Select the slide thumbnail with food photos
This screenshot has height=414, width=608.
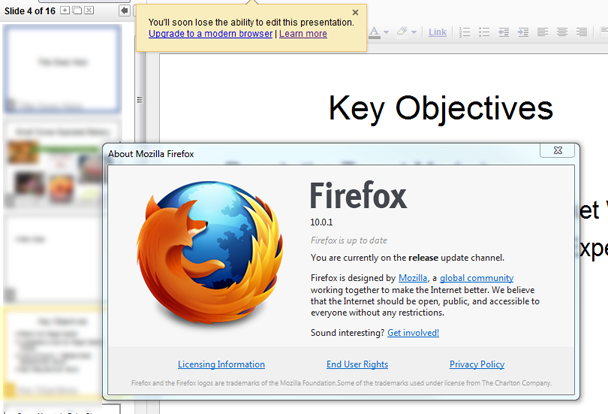54,165
